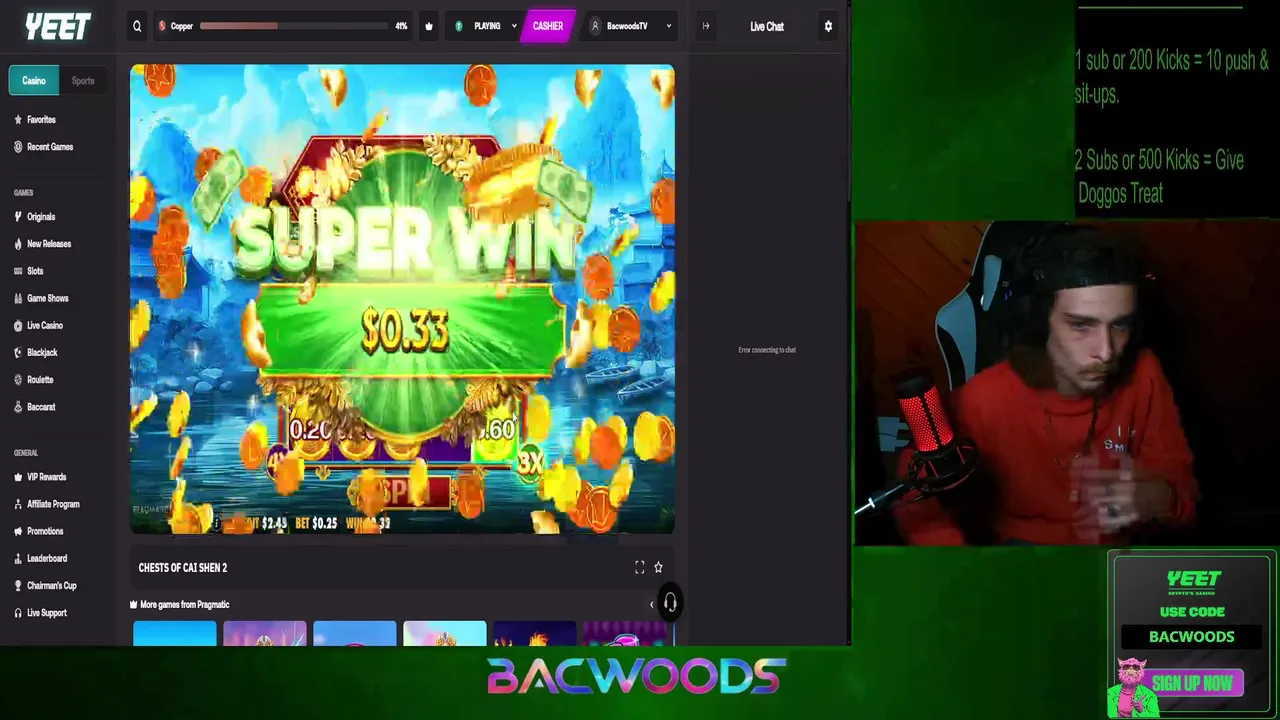The height and width of the screenshot is (720, 1280).
Task: Go to Live Casino page
Action: (x=45, y=325)
